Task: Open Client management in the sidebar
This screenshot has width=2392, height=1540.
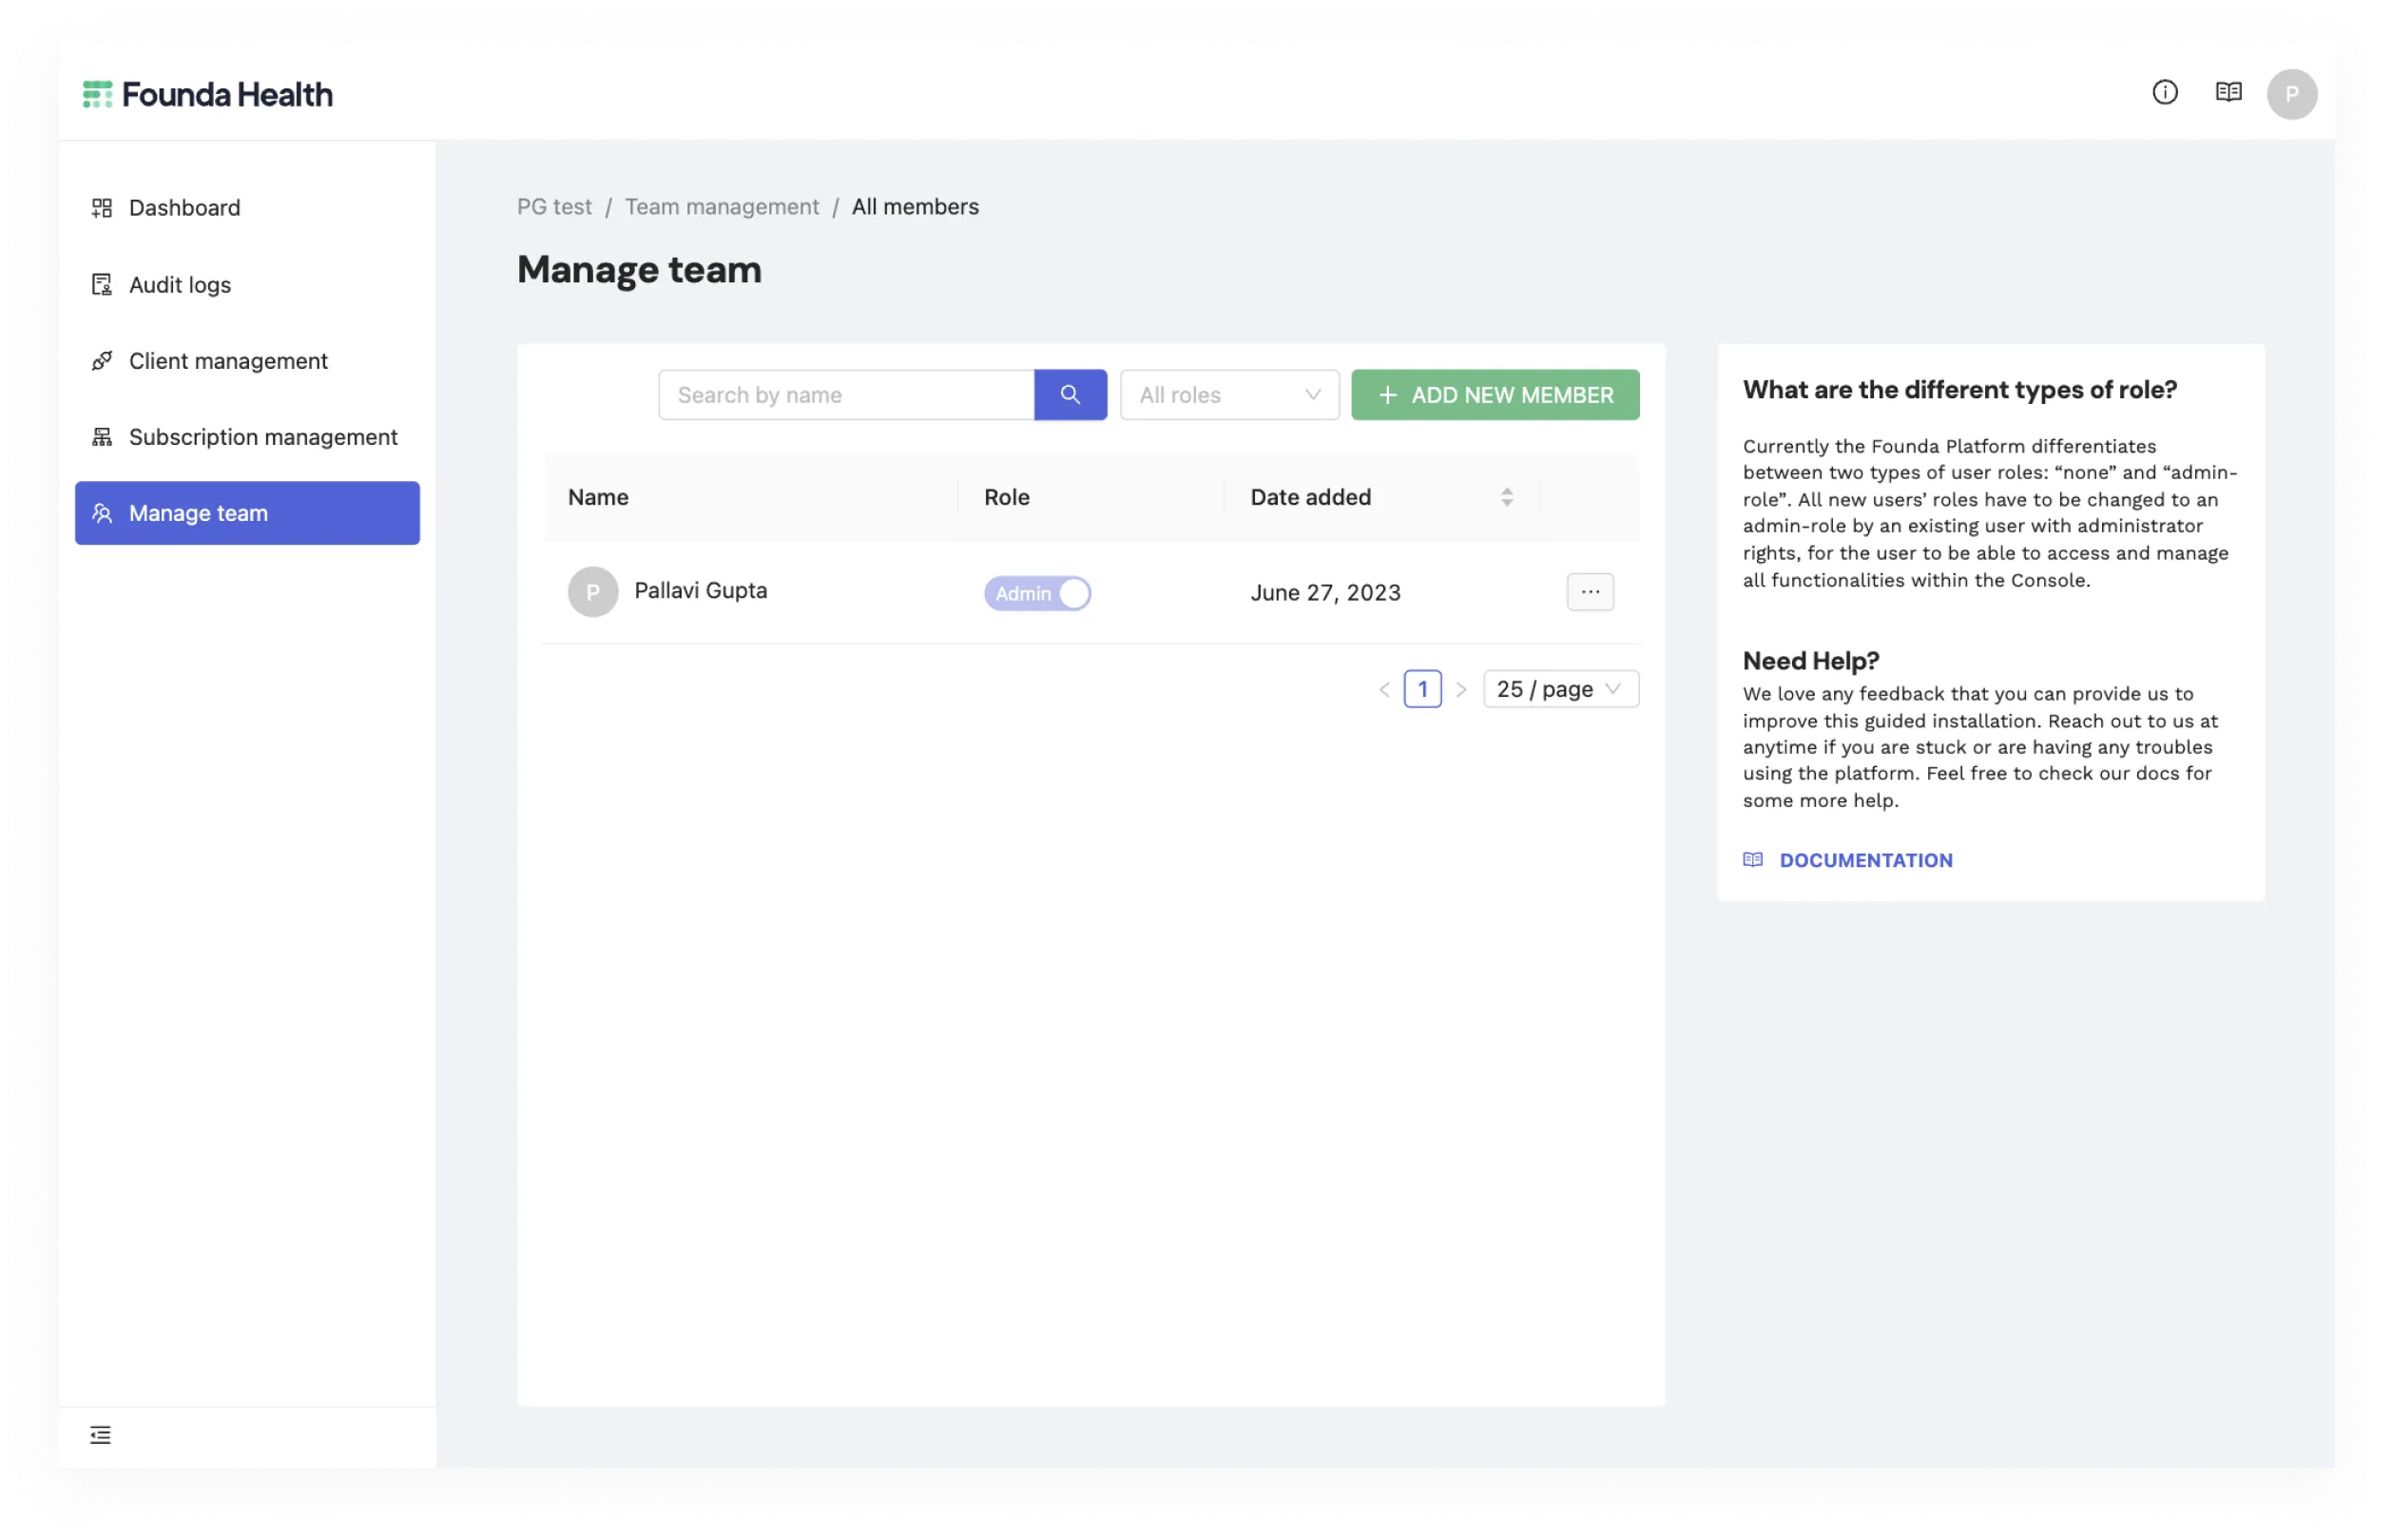Action: [247, 360]
